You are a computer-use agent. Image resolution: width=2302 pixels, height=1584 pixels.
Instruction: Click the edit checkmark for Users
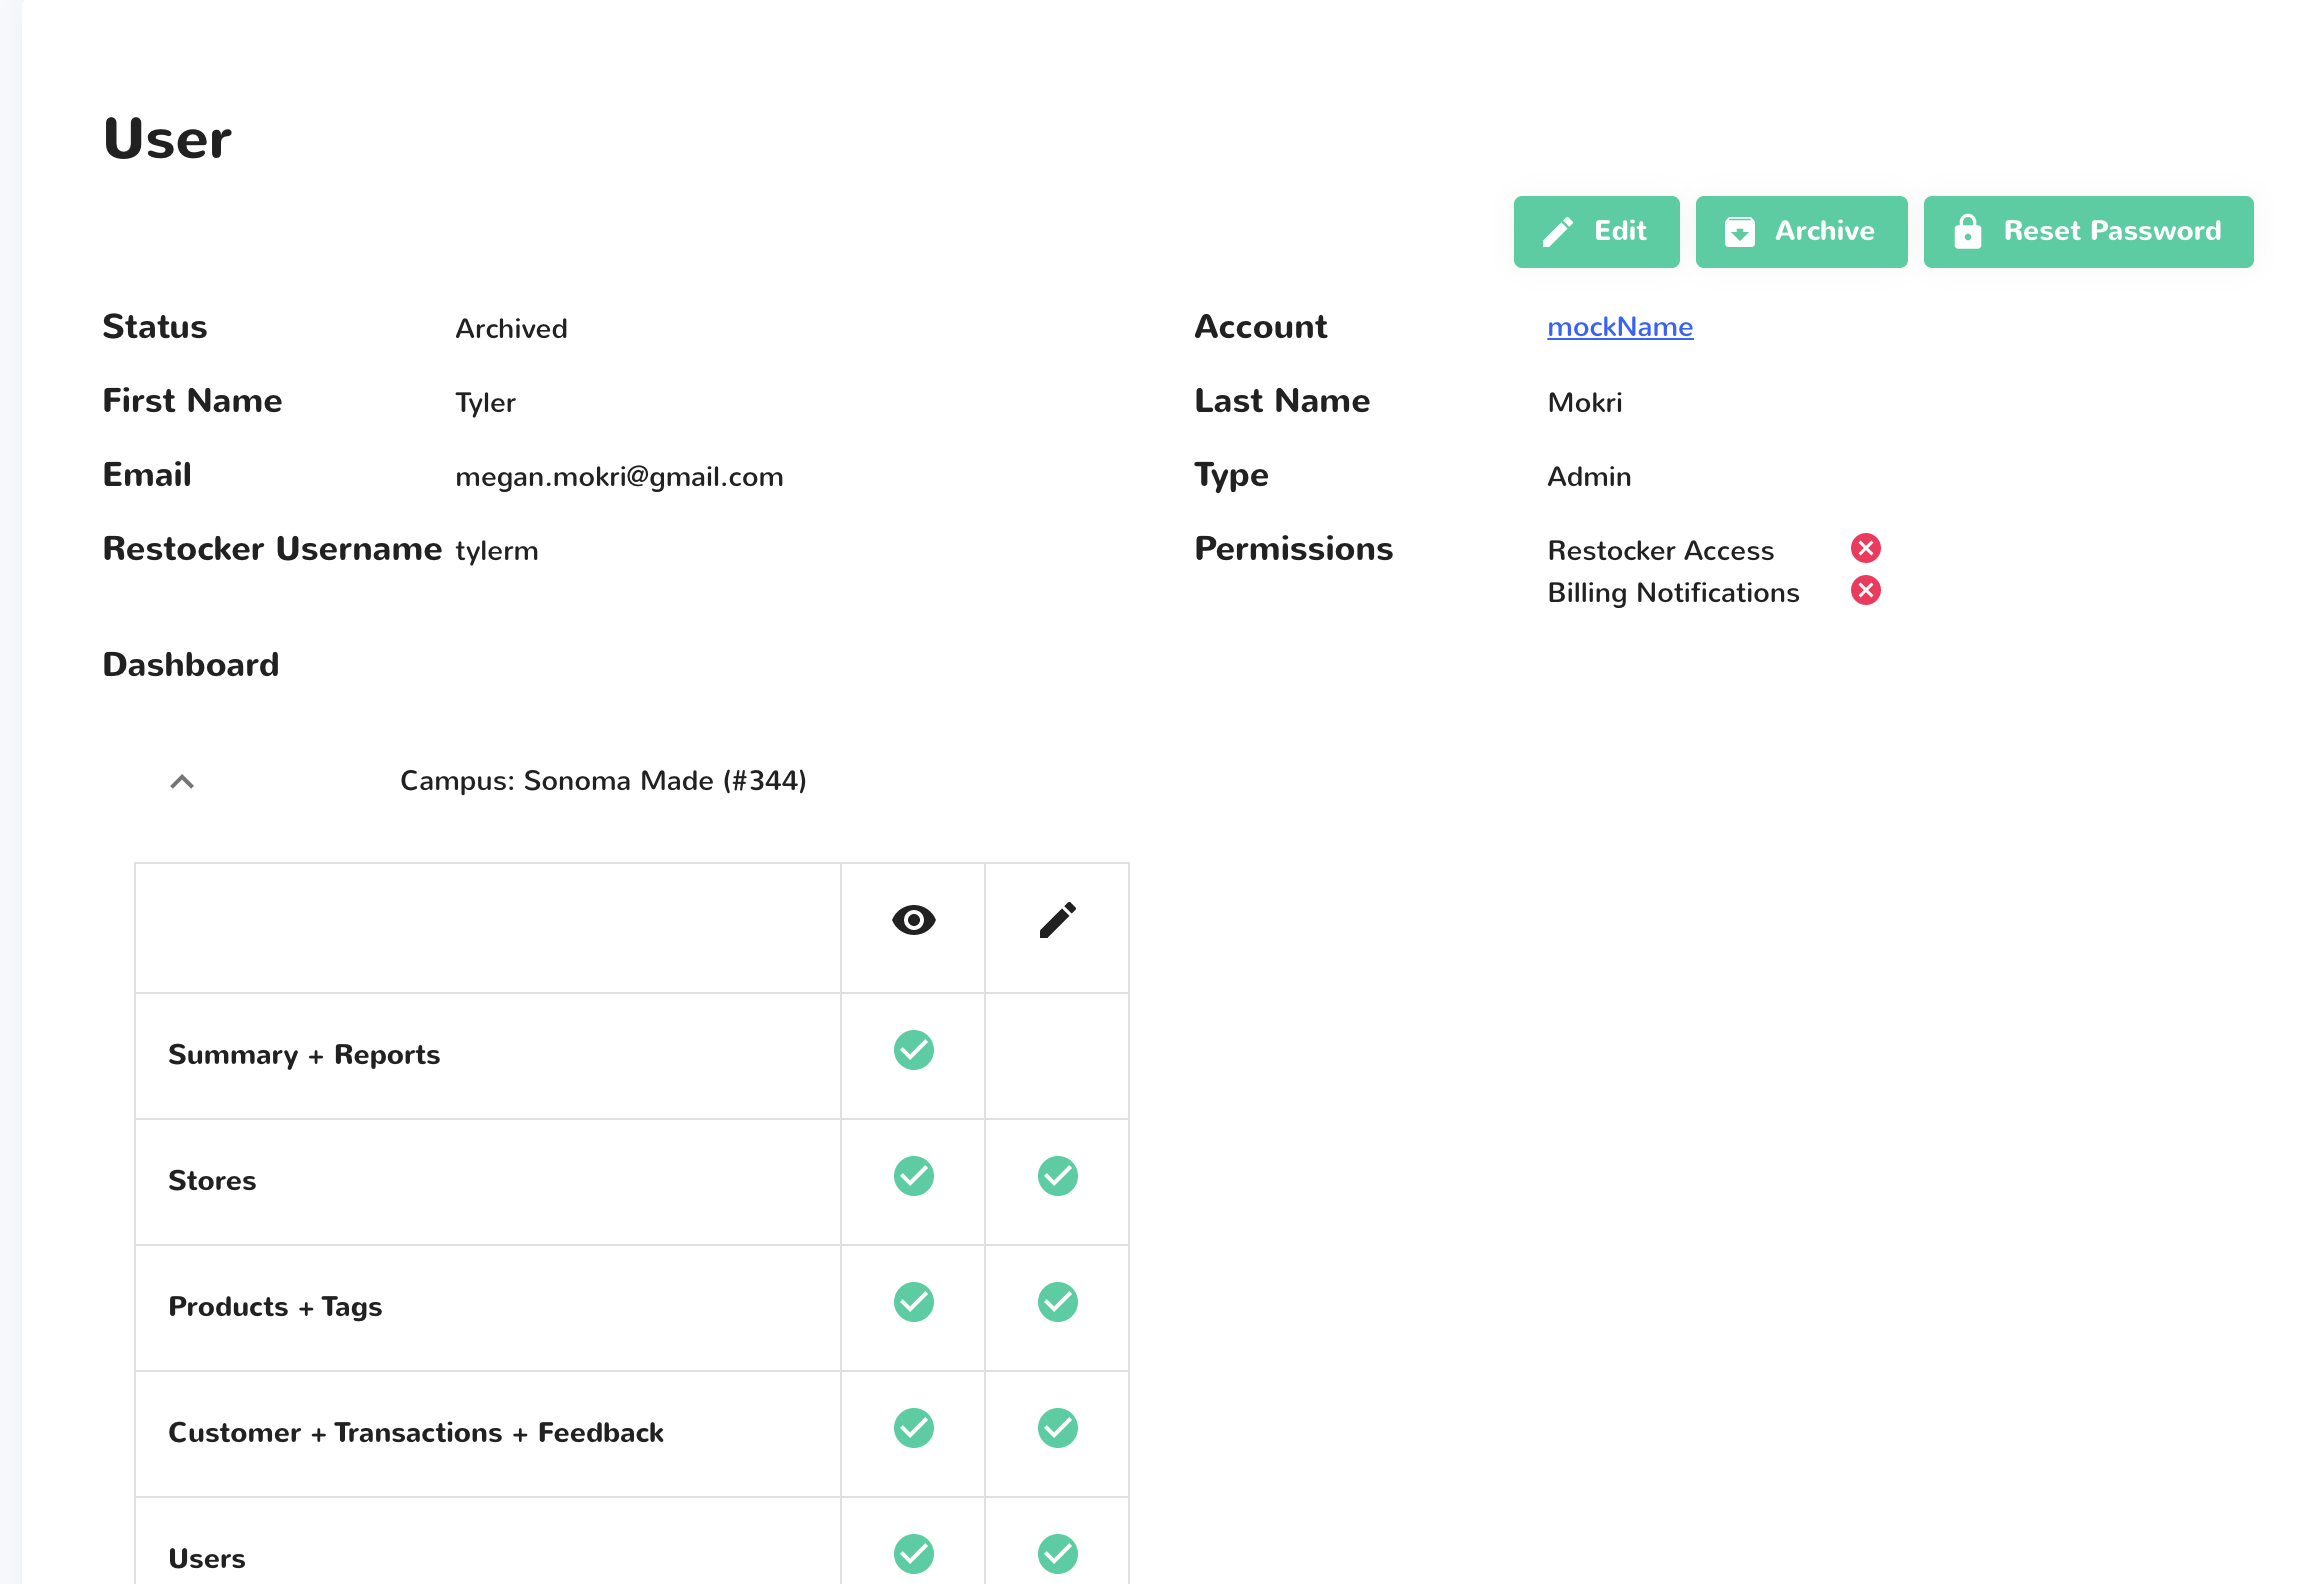[x=1057, y=1554]
